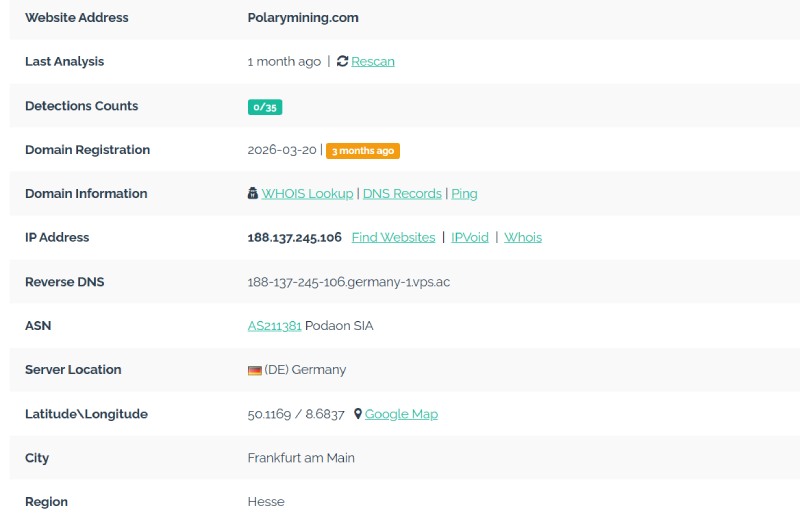
Task: Click the 2026-03-20 registration date
Action: (282, 150)
